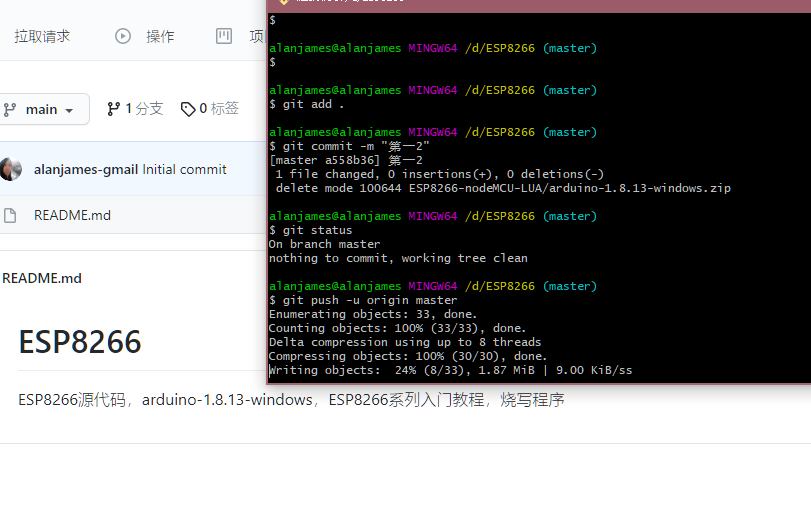Screen dimensions: 811x514
Task: Click the file icon beside README.md
Action: click(10, 215)
